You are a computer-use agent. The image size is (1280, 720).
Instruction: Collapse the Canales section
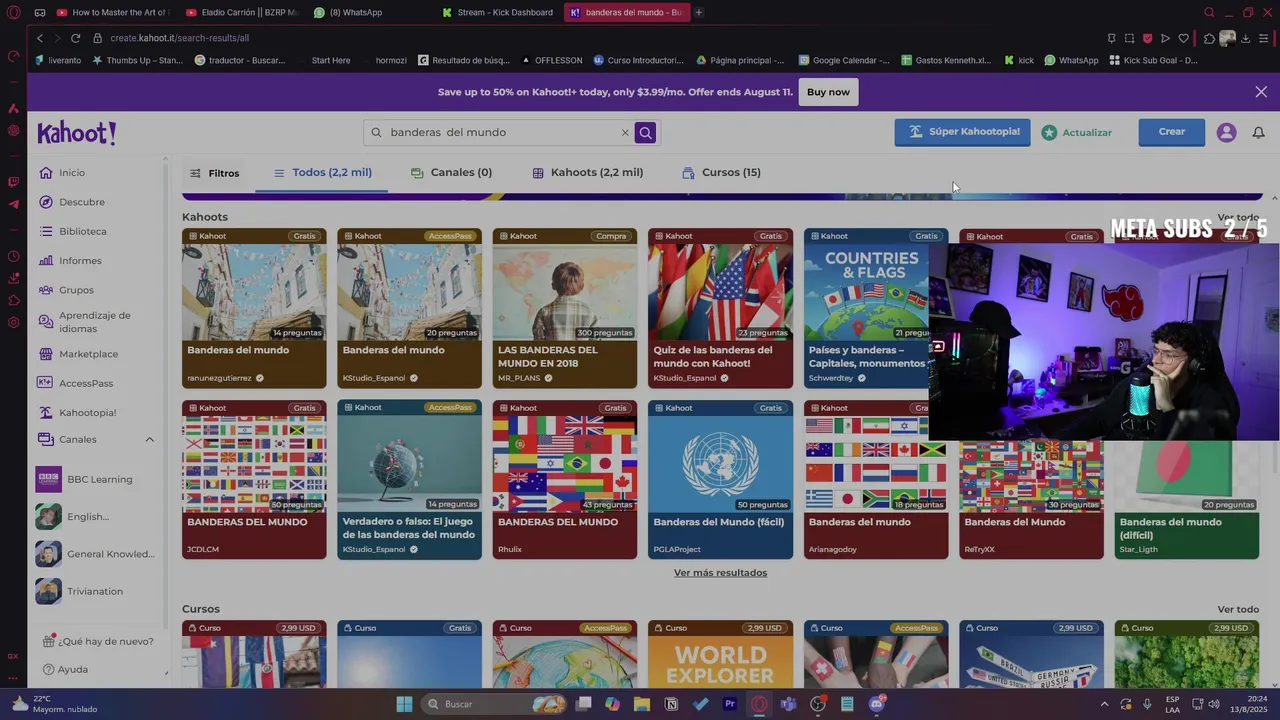[150, 439]
